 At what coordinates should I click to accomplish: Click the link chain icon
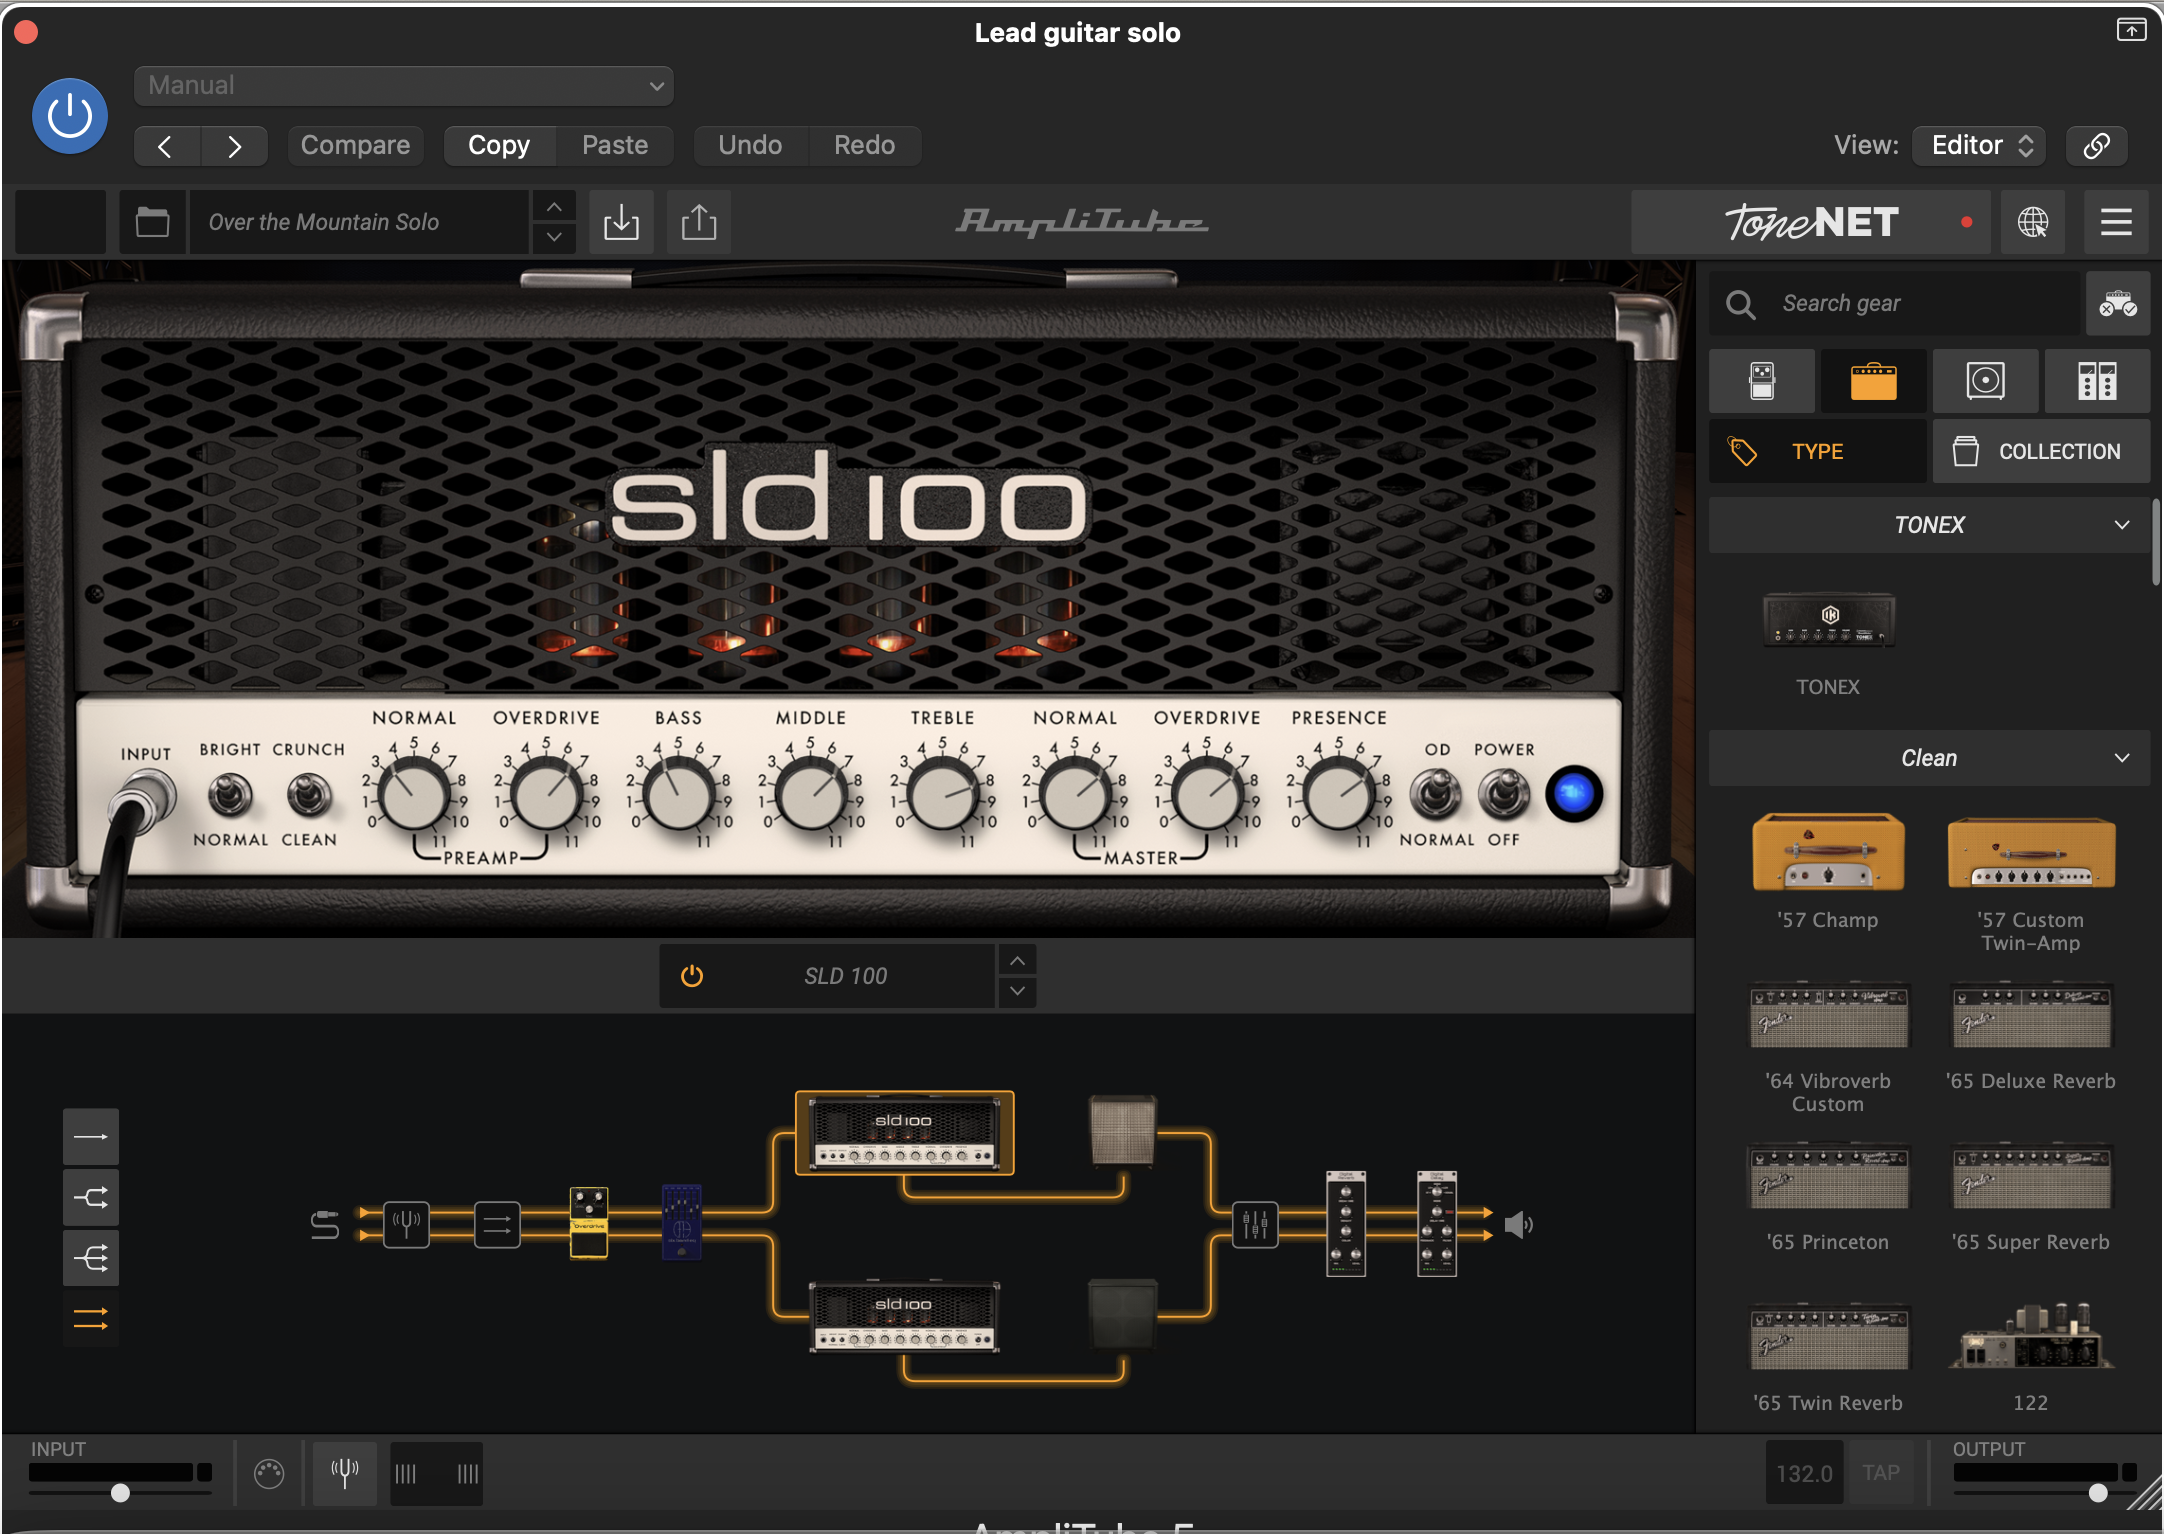(x=2097, y=146)
